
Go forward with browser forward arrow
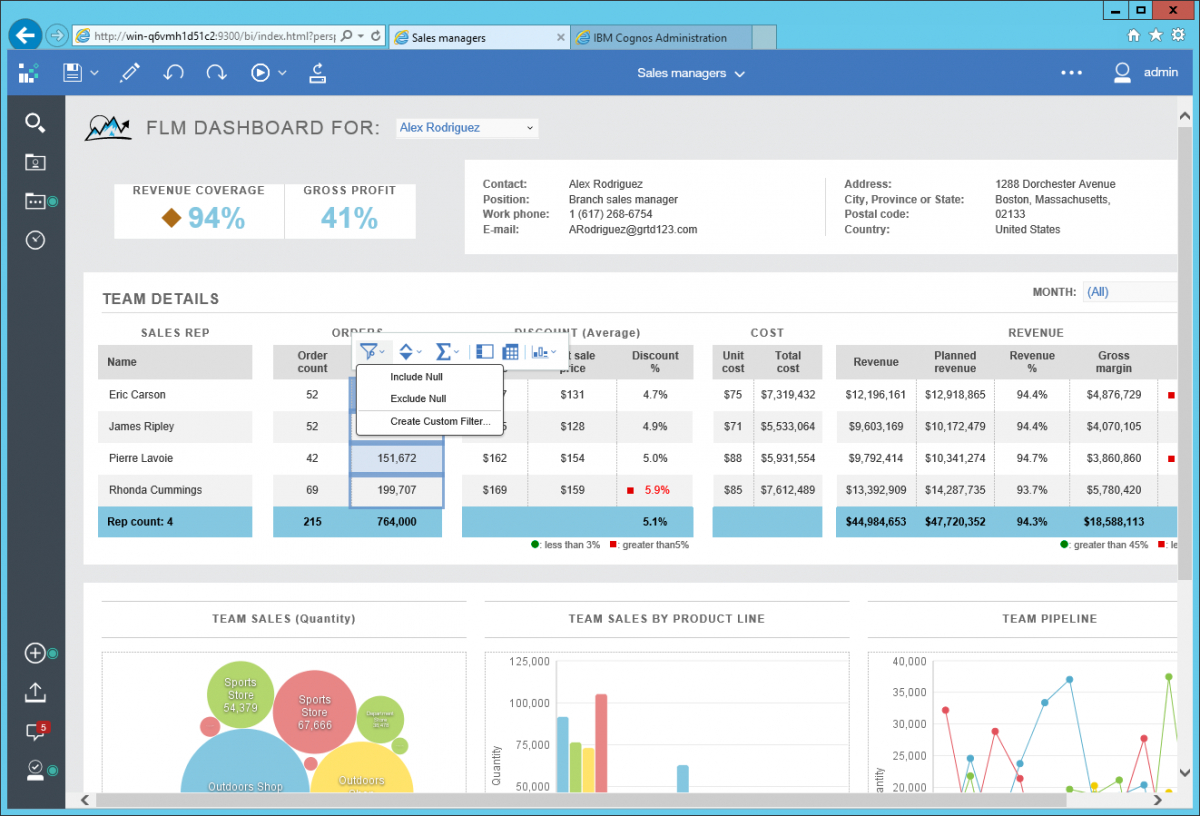[56, 35]
